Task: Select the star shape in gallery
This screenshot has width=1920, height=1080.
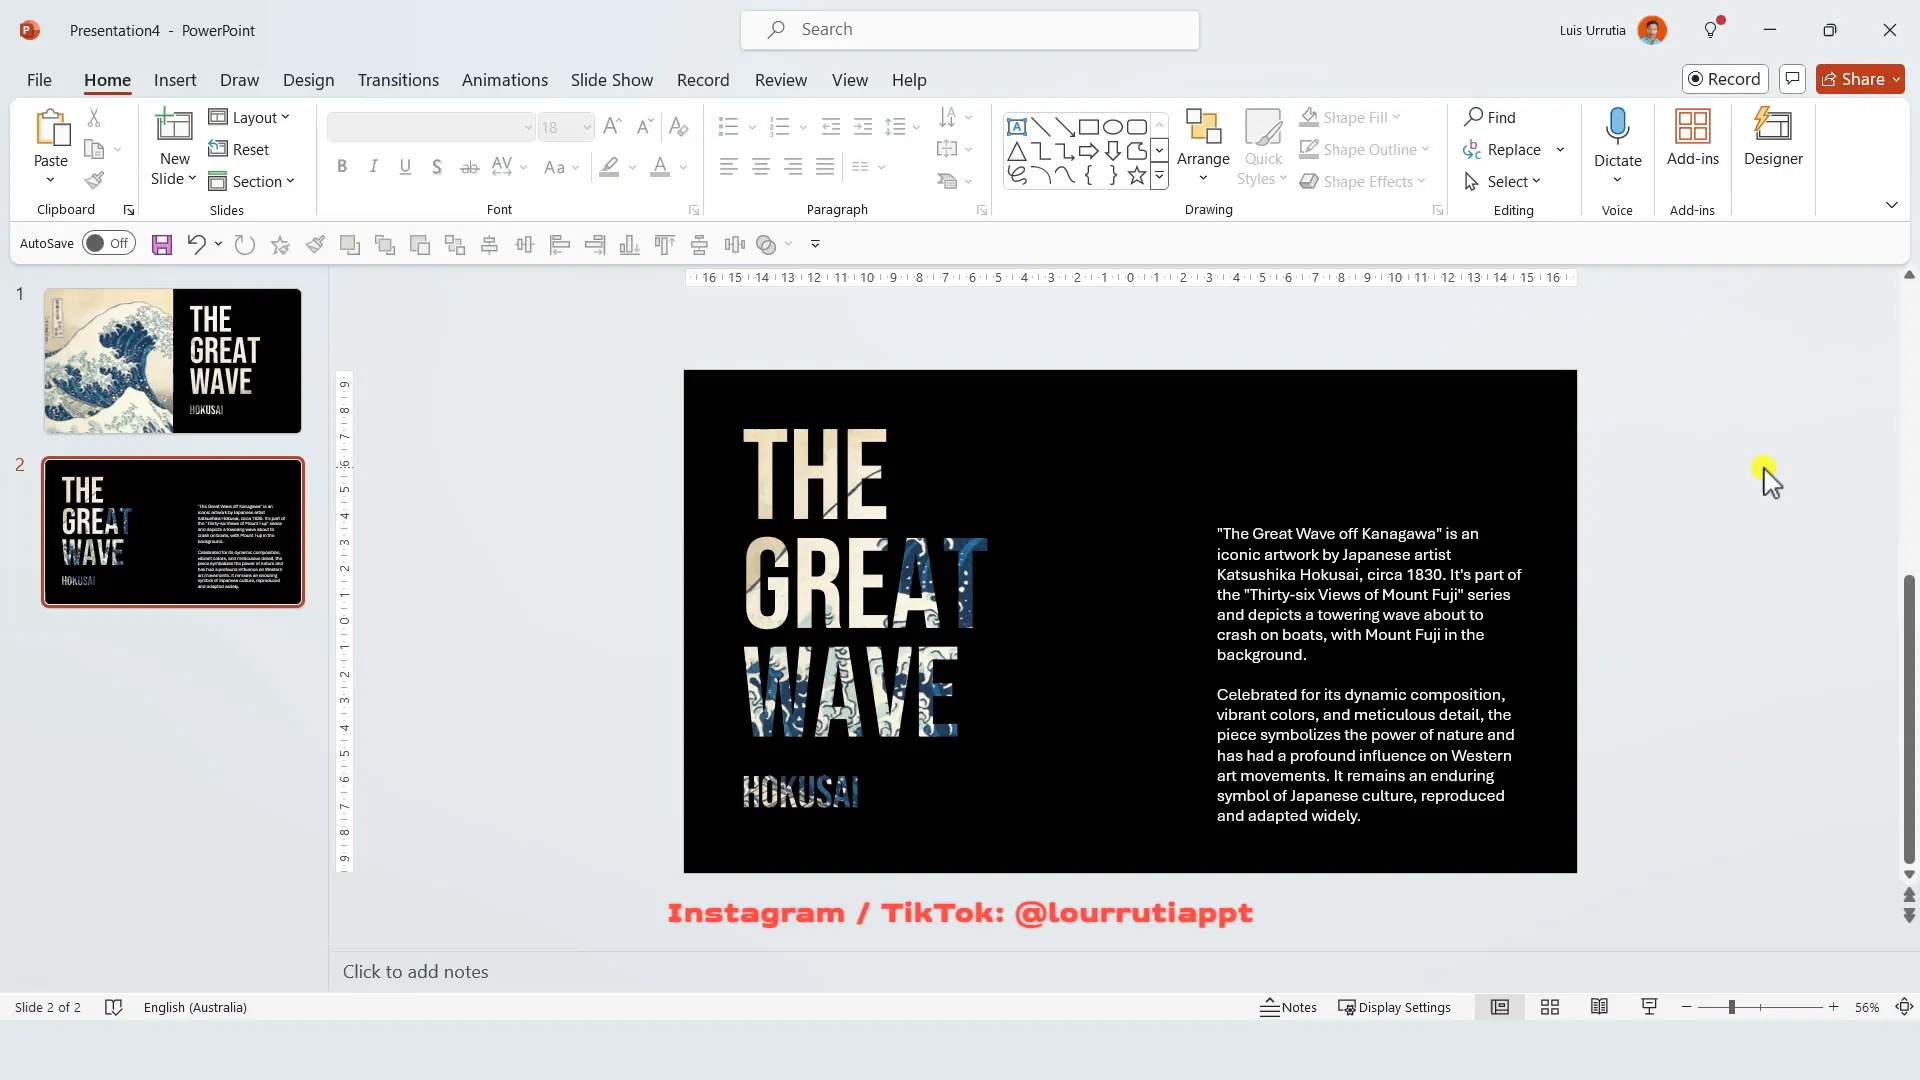Action: pos(1137,176)
